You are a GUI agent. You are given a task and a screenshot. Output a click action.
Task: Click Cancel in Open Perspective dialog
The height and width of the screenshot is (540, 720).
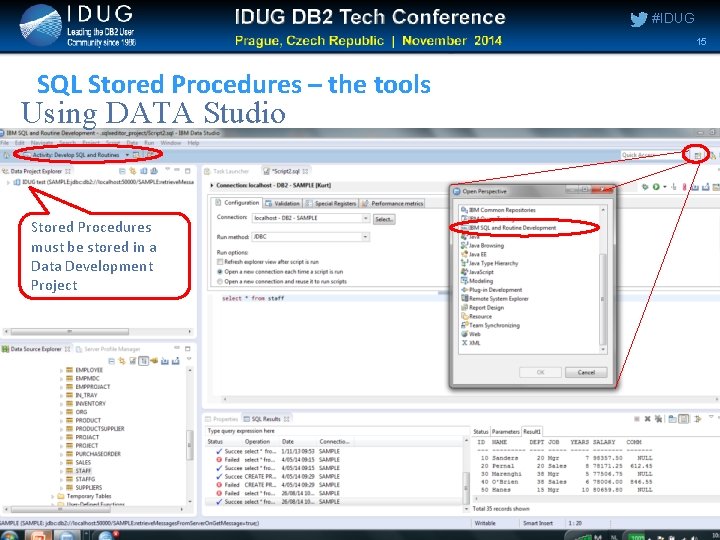click(586, 372)
